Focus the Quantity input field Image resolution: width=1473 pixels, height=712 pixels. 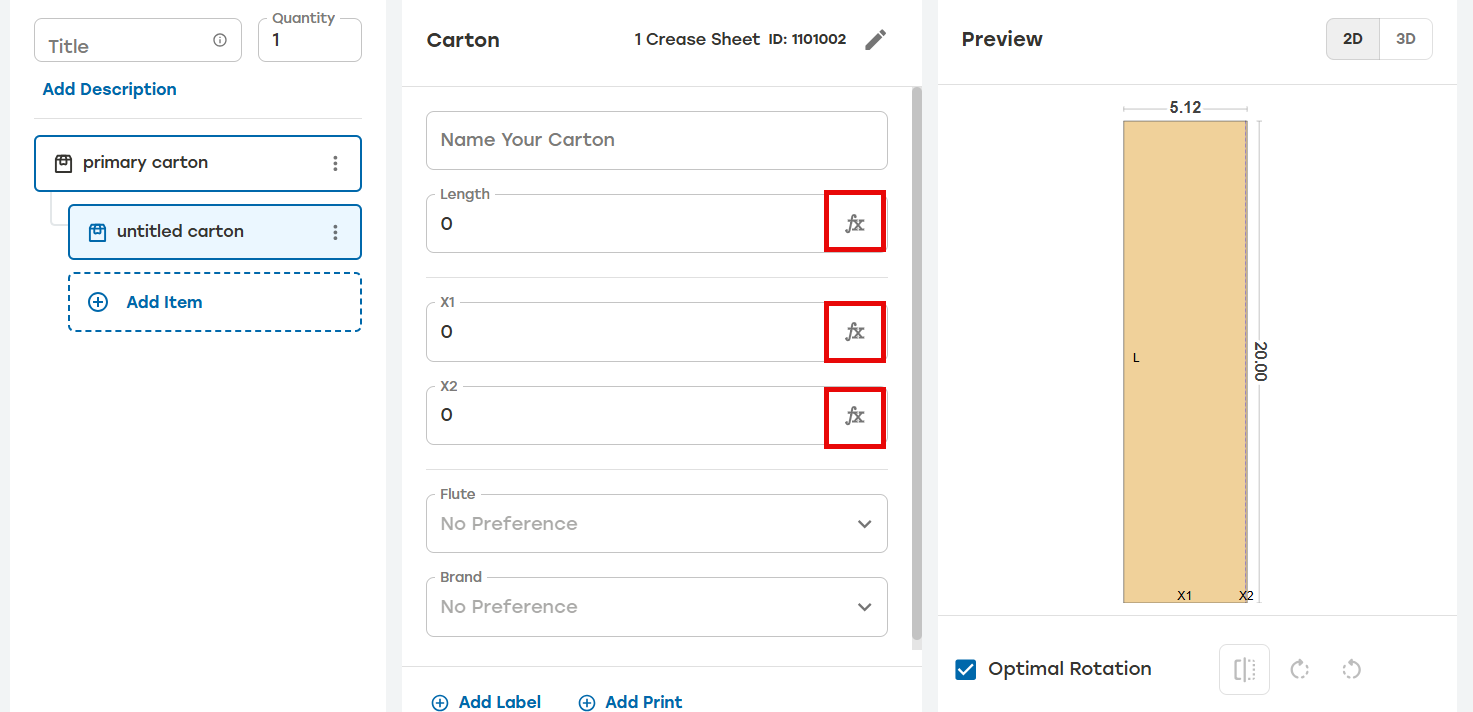(310, 40)
